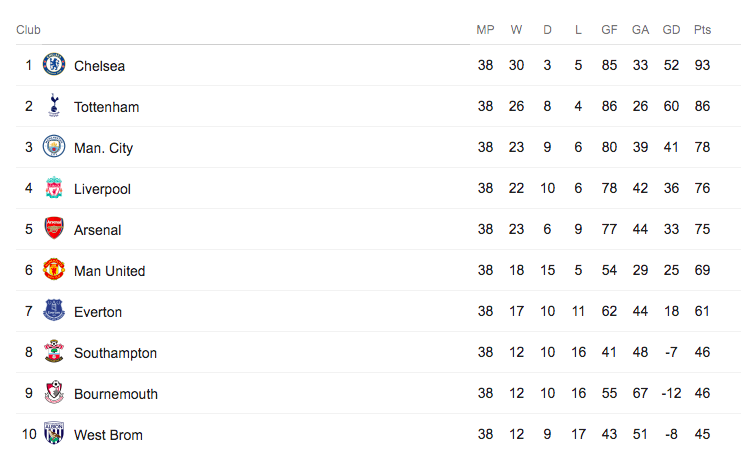Click the GF column header
The height and width of the screenshot is (453, 741).
[x=609, y=30]
